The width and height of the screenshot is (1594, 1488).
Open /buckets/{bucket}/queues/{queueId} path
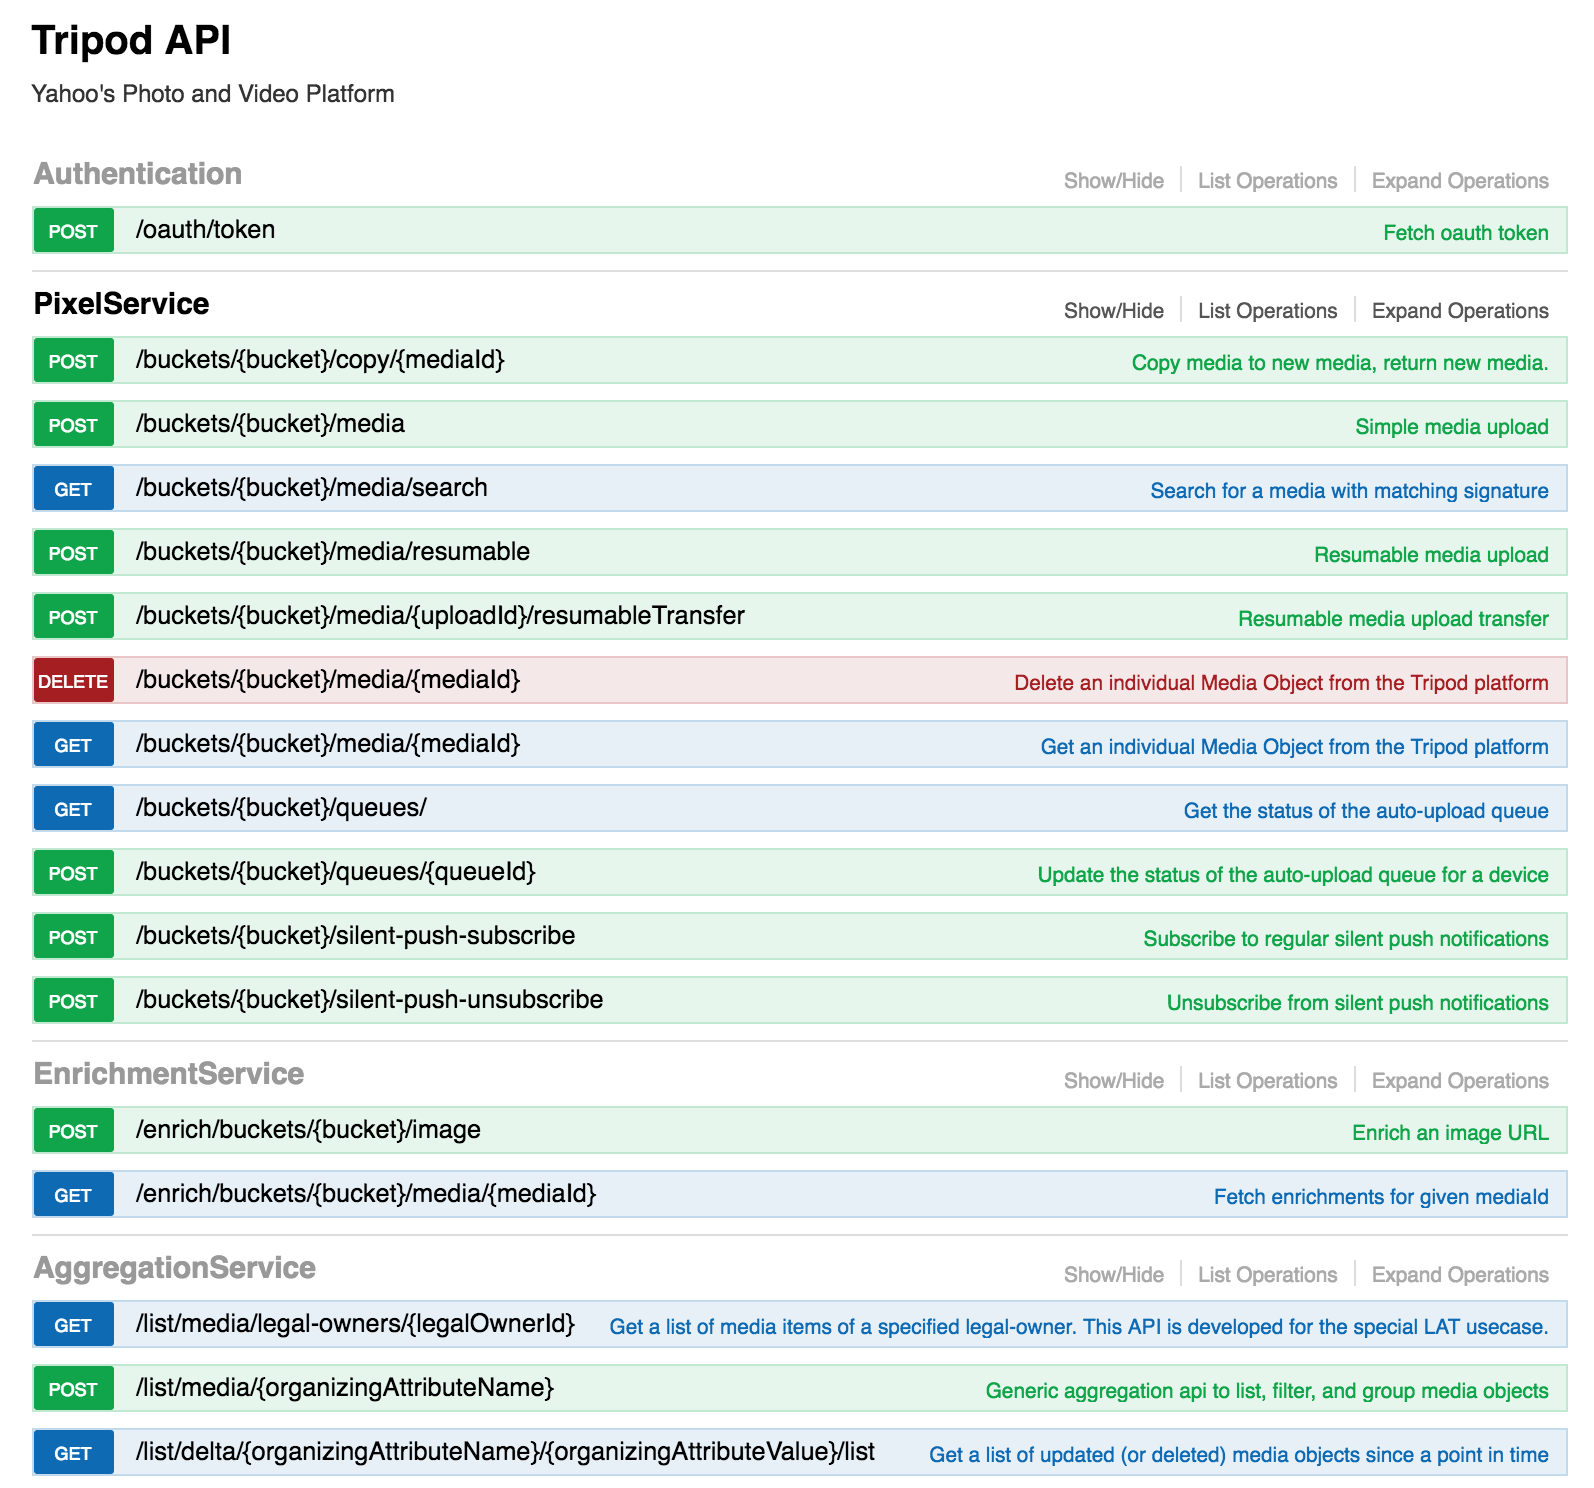tap(335, 872)
